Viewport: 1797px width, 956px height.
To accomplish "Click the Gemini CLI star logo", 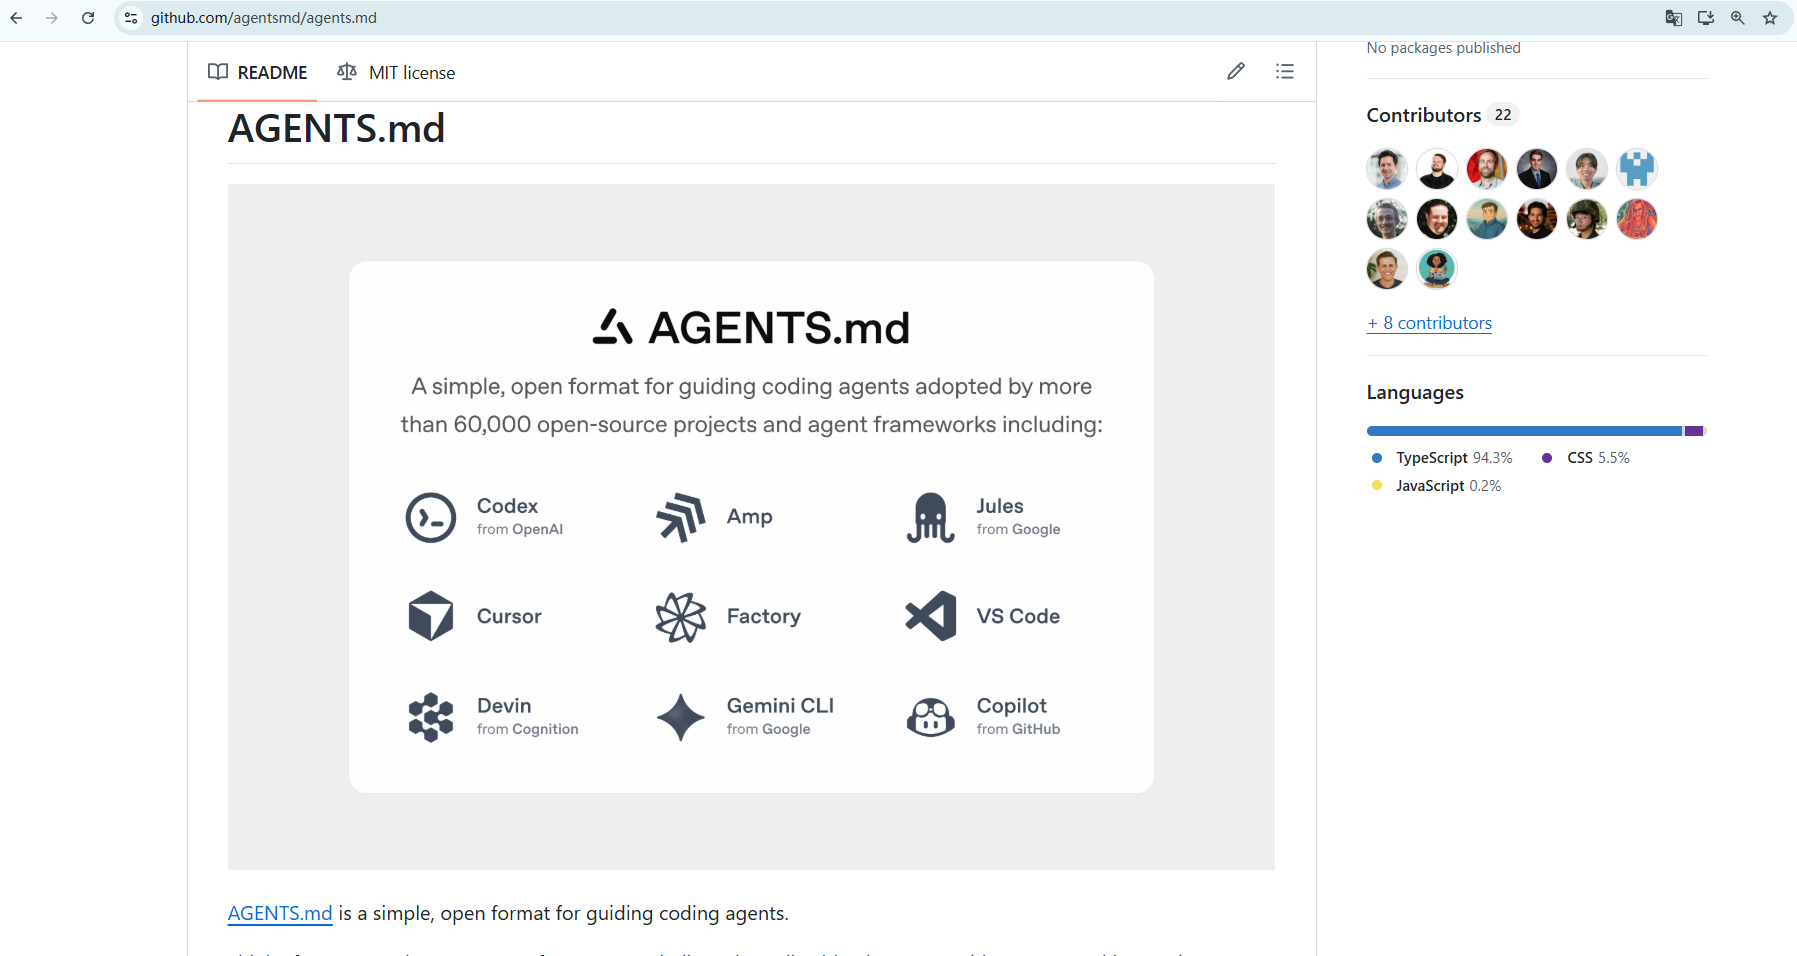I will click(x=681, y=717).
